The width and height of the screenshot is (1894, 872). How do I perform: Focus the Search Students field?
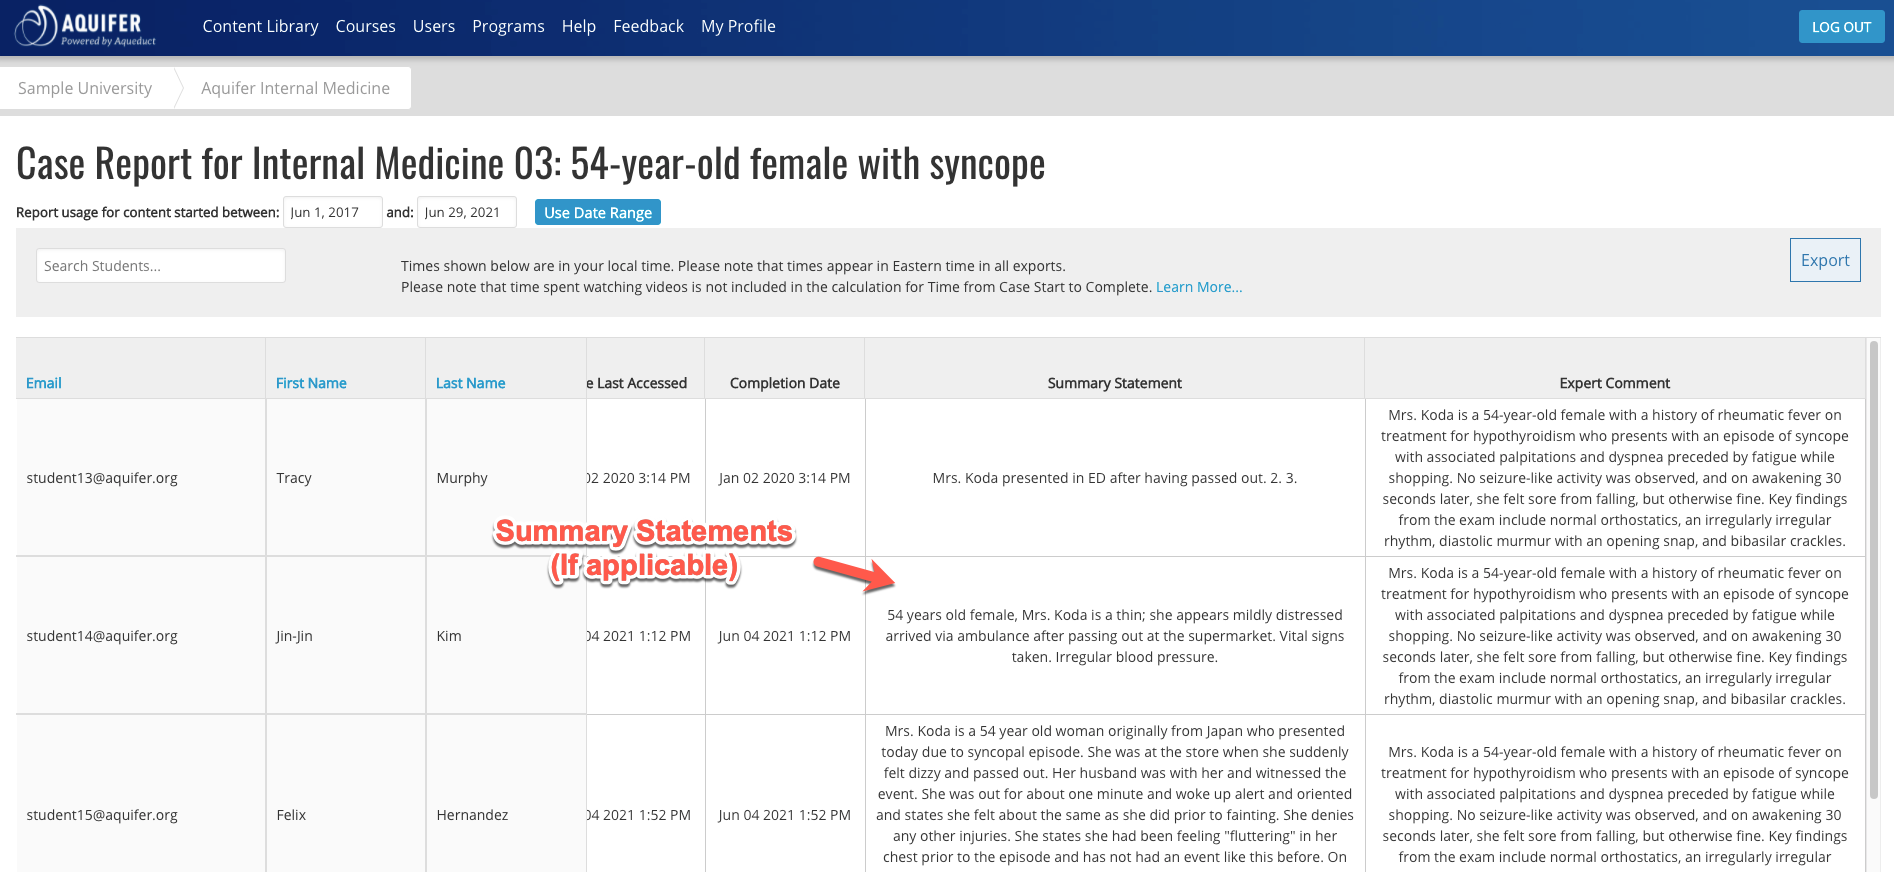[160, 266]
